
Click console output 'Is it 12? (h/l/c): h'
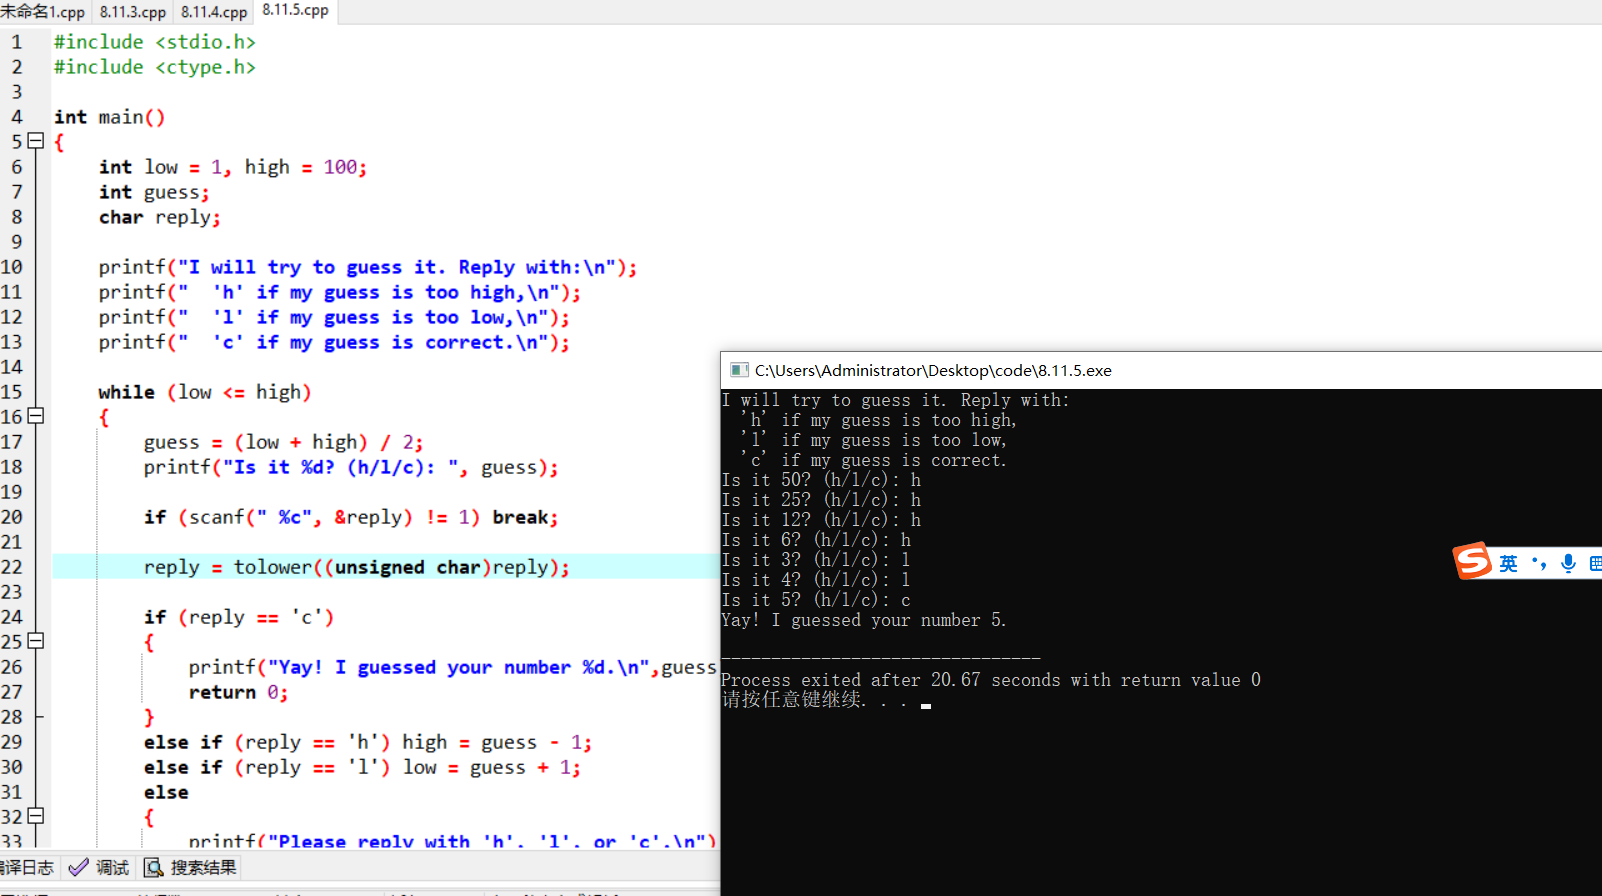tap(821, 520)
